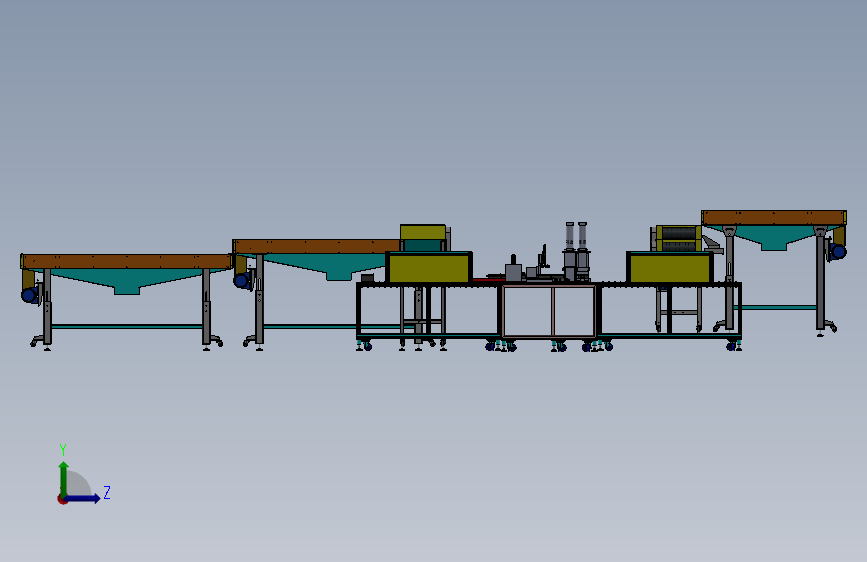Select the blue motor on the middle conveyor

242,280
